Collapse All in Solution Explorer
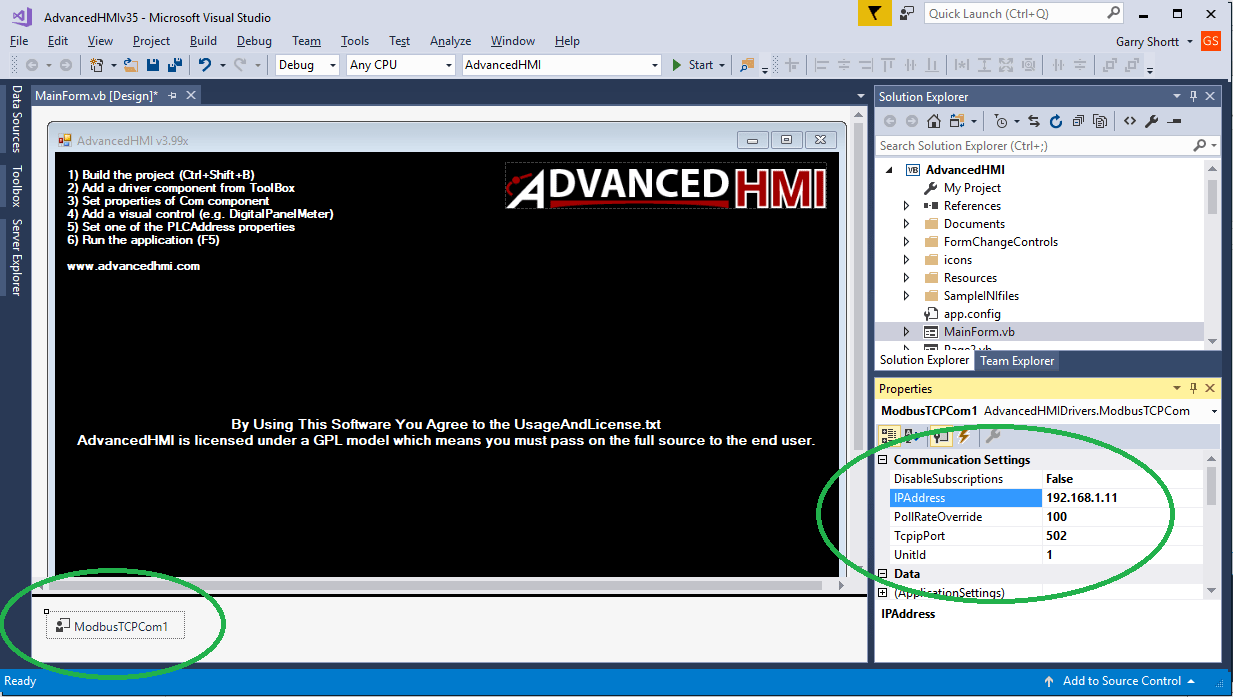The image size is (1233, 697). (x=1078, y=121)
